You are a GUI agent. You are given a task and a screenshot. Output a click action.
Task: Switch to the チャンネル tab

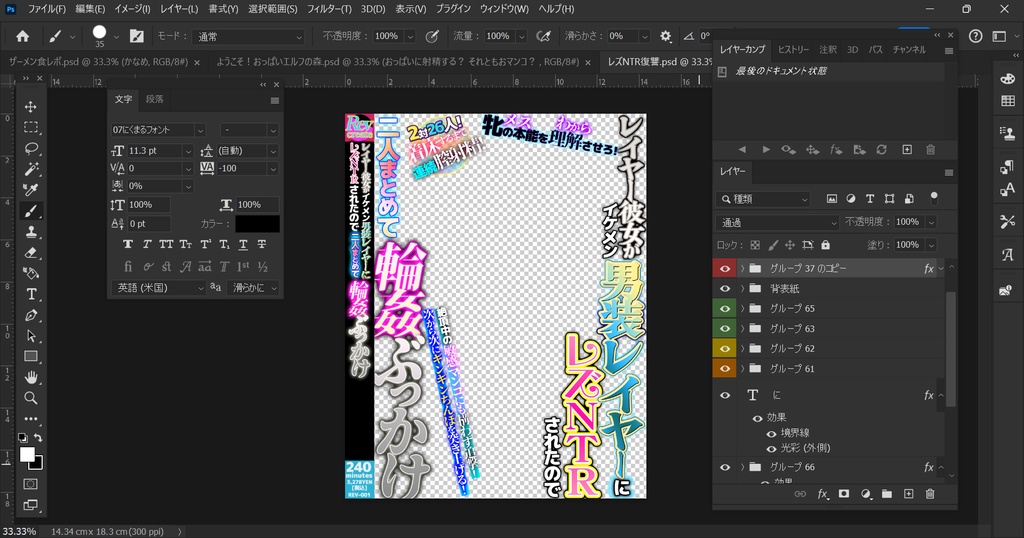(909, 50)
